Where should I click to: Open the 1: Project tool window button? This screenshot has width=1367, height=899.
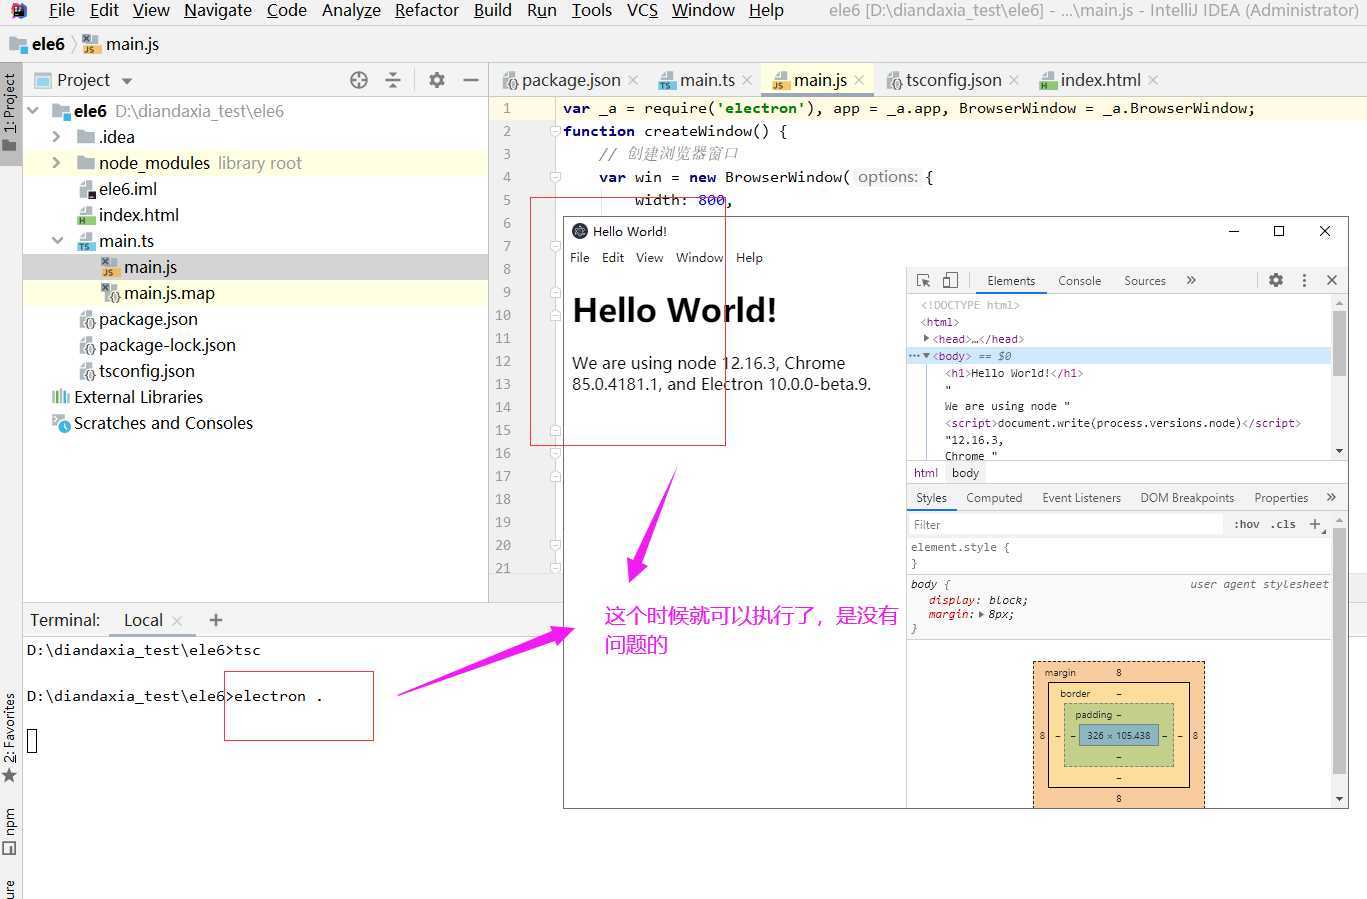pyautogui.click(x=10, y=111)
